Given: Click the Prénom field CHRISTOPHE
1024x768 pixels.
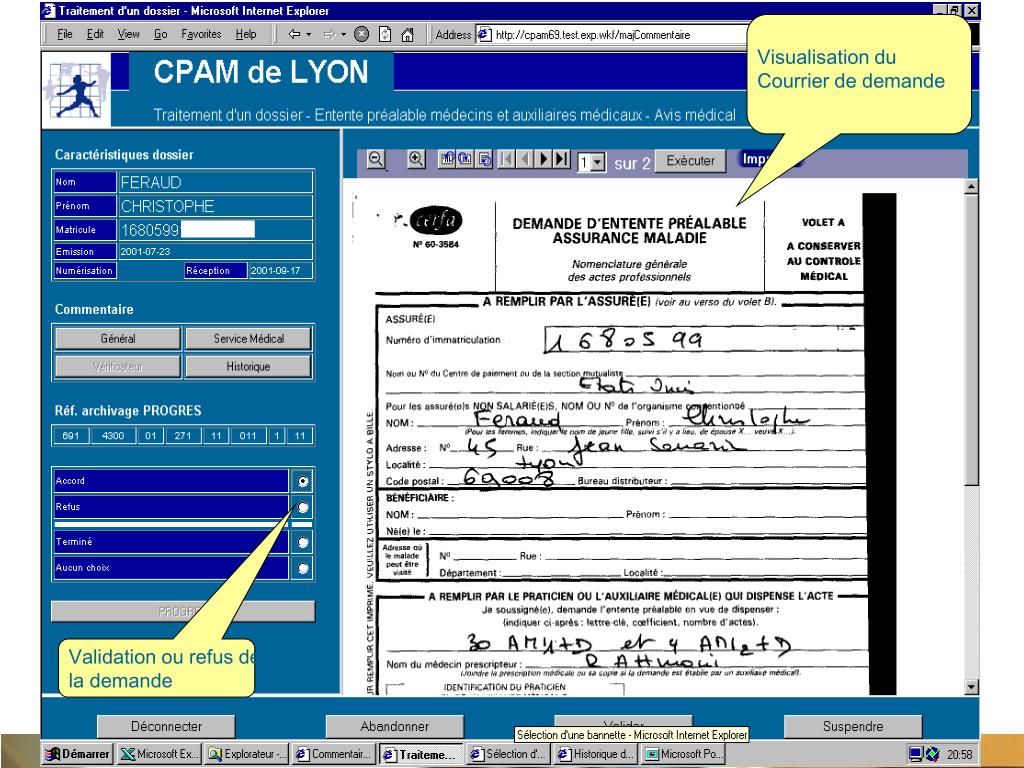Looking at the screenshot, I should pos(216,206).
